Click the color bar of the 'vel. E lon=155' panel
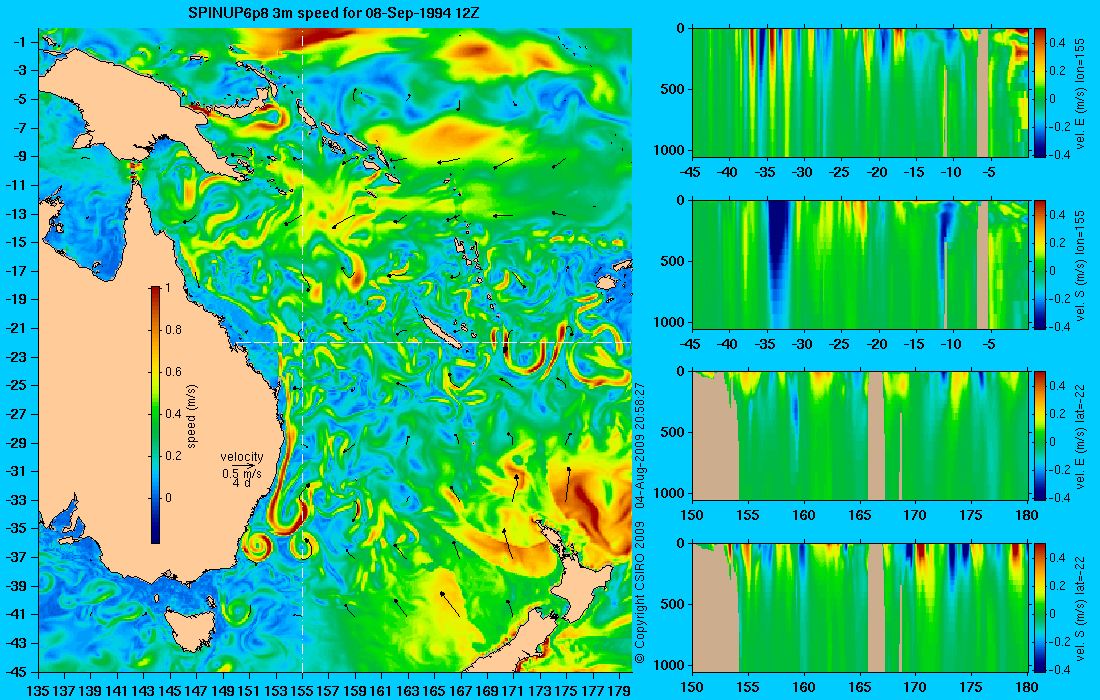This screenshot has width=1100, height=700. click(x=1040, y=93)
